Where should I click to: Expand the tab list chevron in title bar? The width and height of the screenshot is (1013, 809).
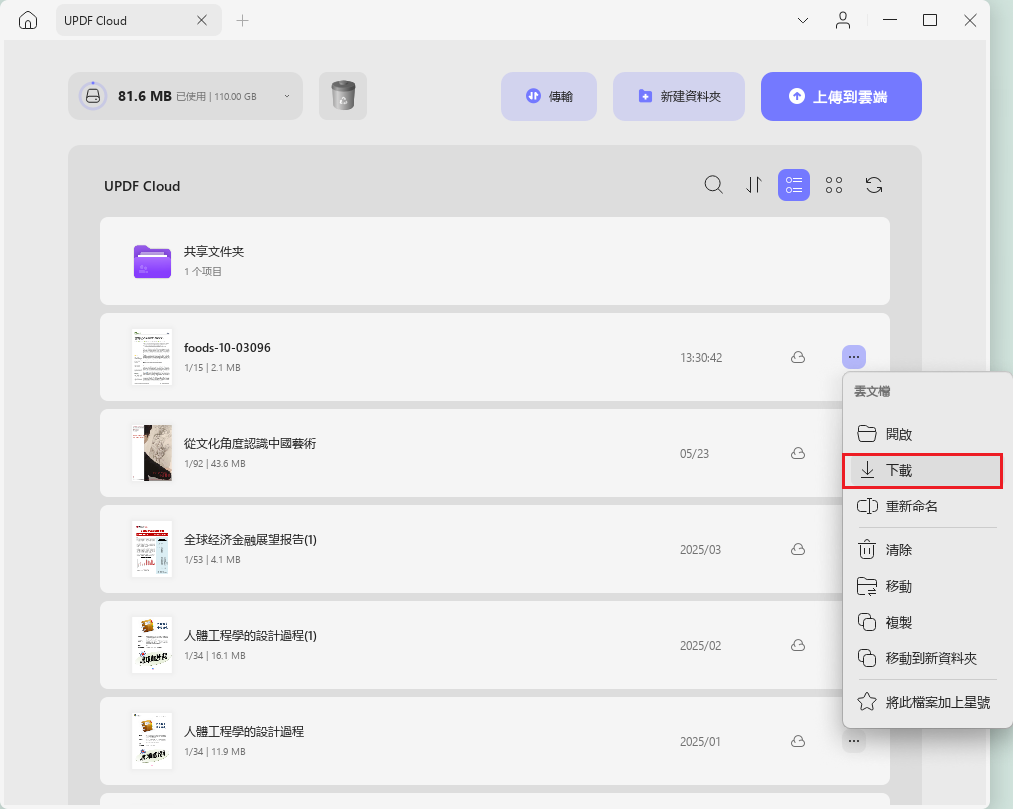click(x=803, y=21)
